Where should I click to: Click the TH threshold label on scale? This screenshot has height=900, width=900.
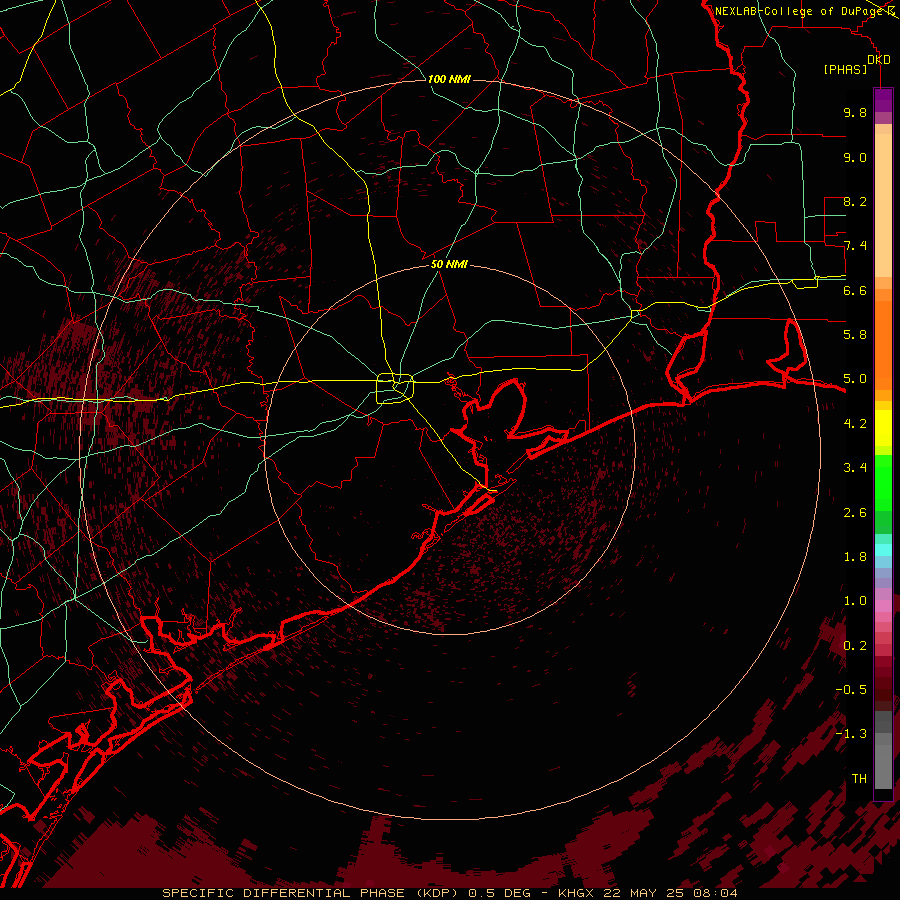(859, 778)
